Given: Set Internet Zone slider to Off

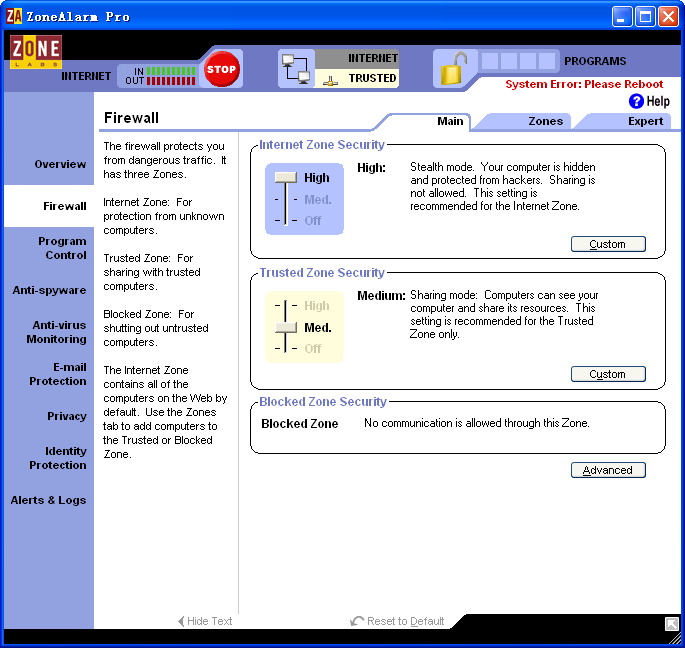Looking at the screenshot, I should [x=313, y=221].
